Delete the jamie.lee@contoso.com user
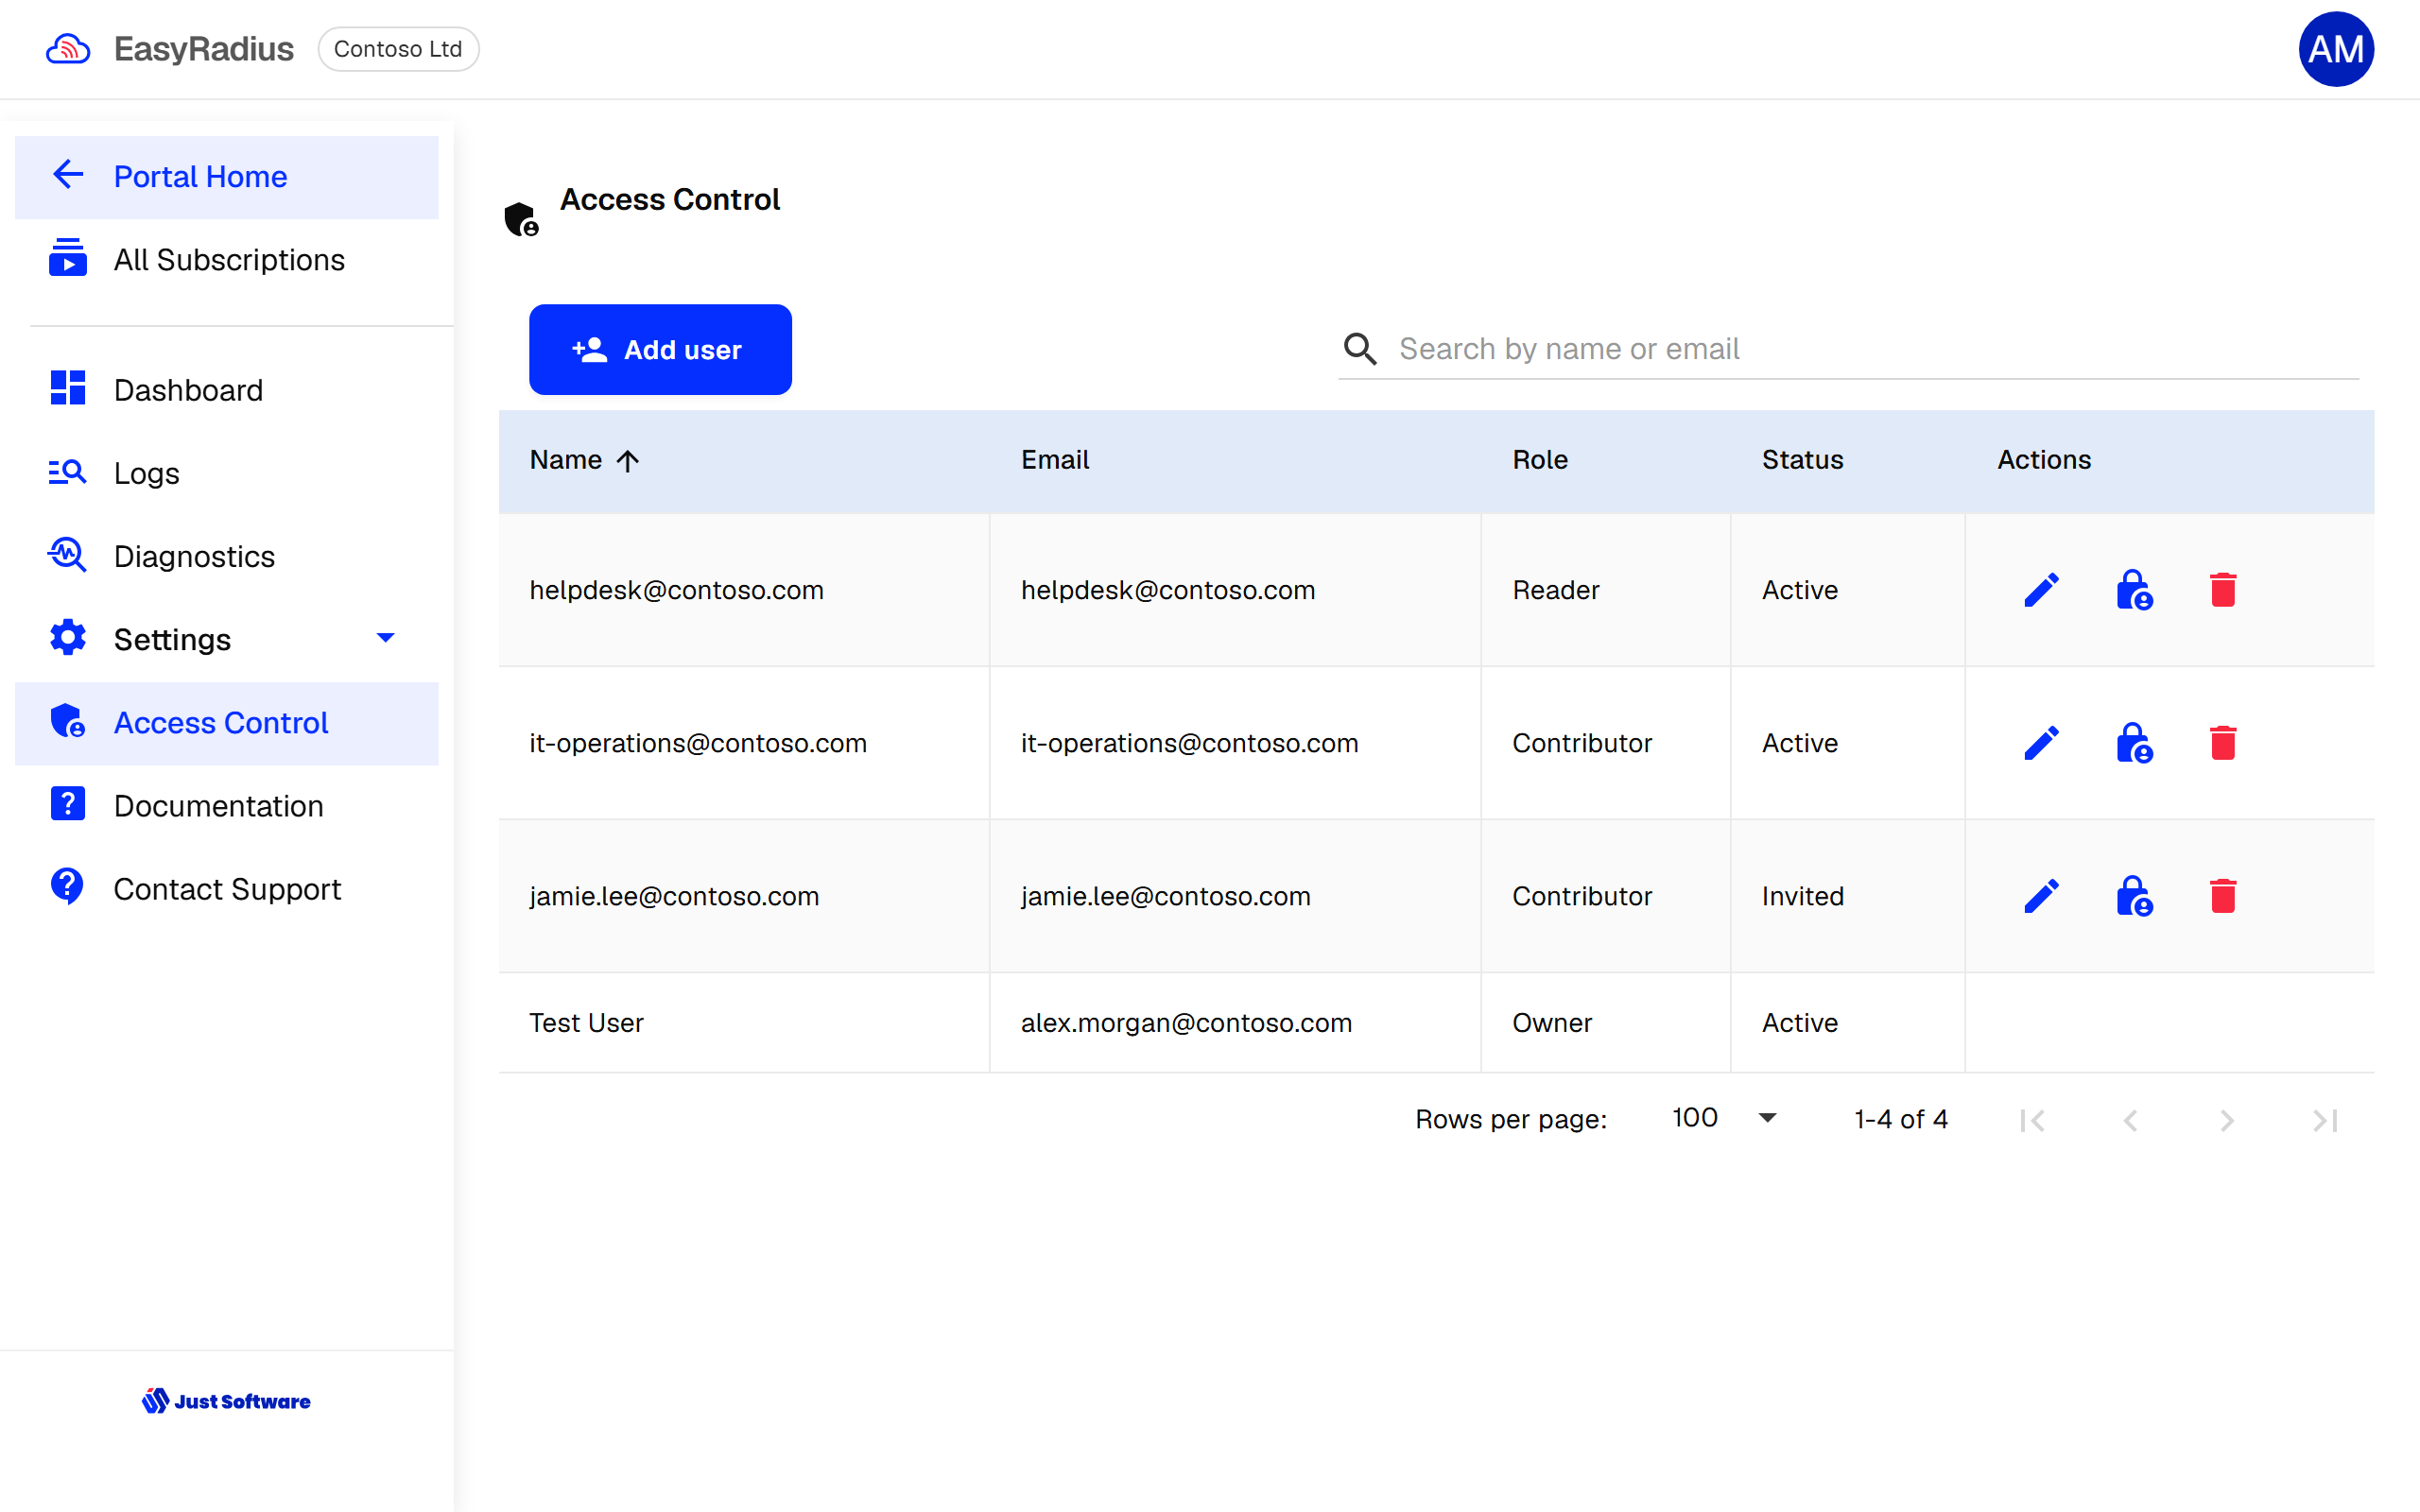 (x=2222, y=896)
